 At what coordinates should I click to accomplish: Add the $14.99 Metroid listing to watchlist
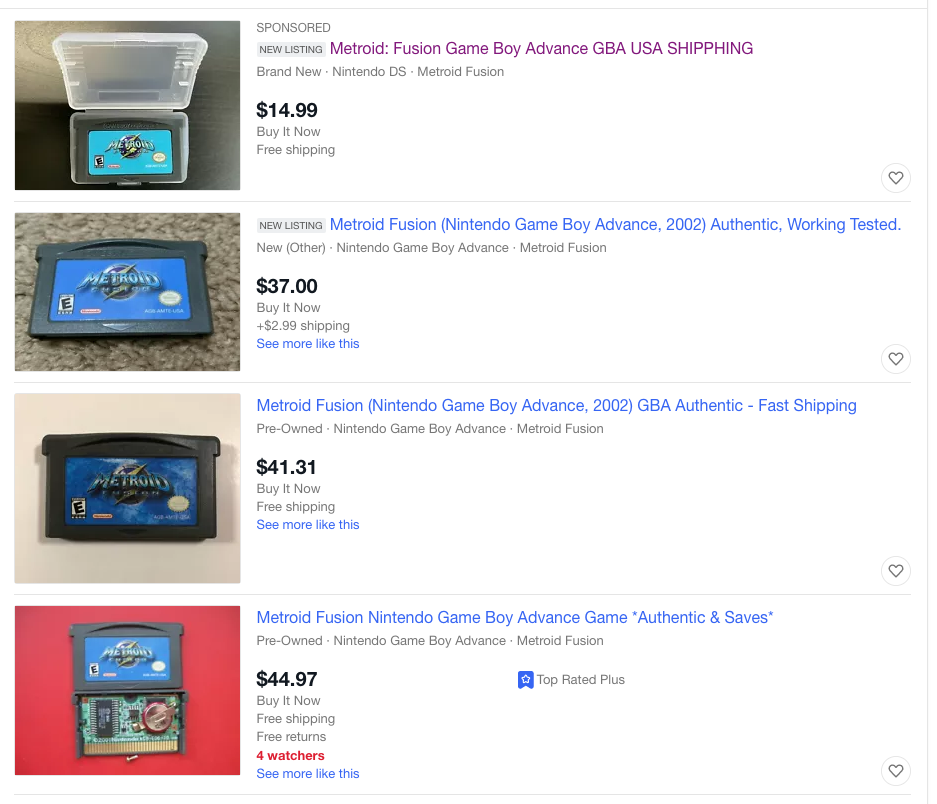[x=895, y=178]
